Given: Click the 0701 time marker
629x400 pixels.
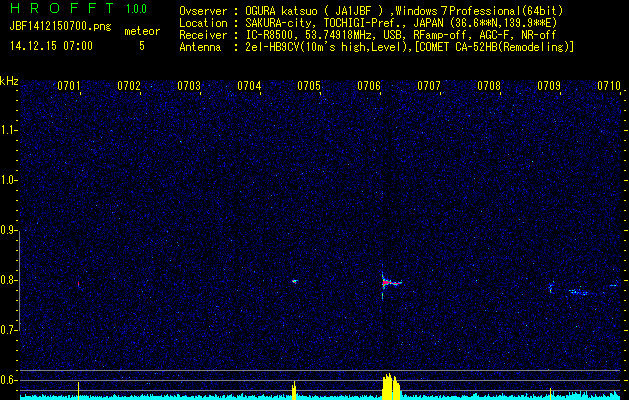Looking at the screenshot, I should point(69,86).
